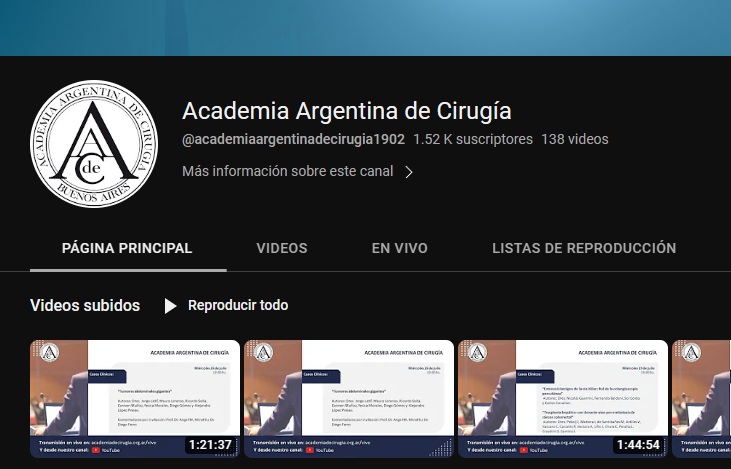Screen dimensions: 731x469
Task: Switch to the VIDEOS tab
Action: (282, 248)
